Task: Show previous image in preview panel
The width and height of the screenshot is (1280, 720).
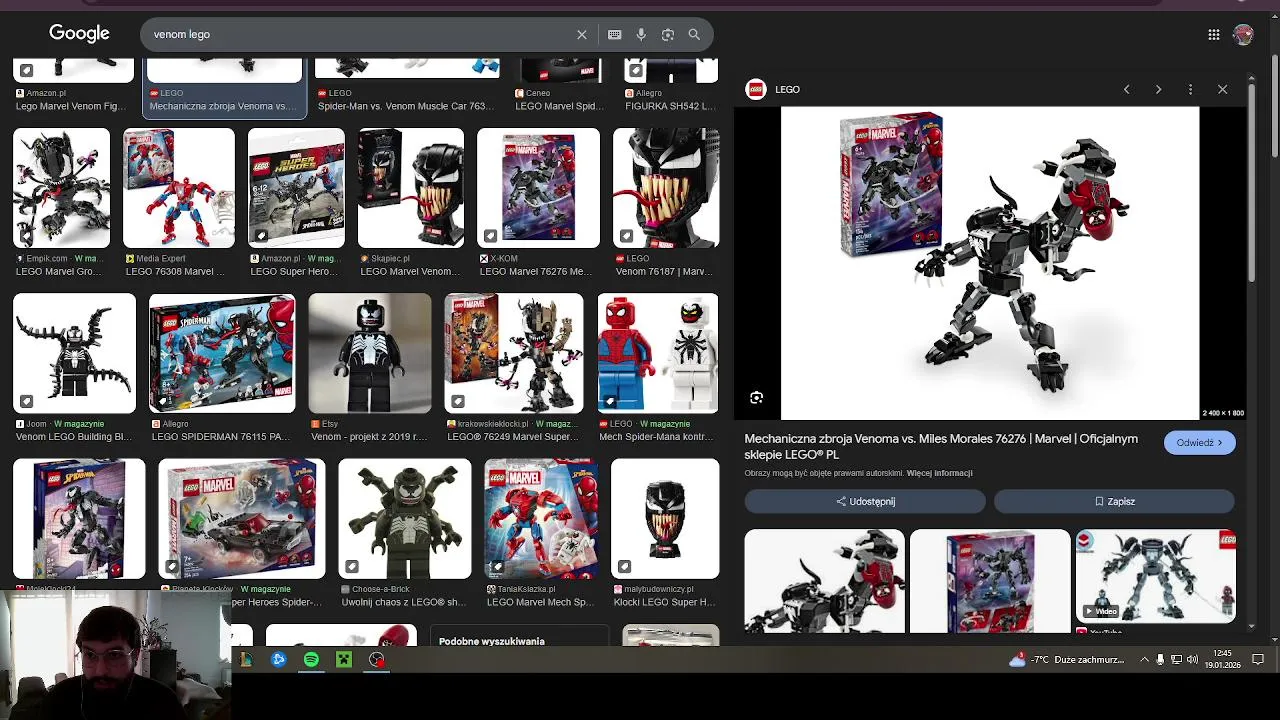Action: (x=1126, y=89)
